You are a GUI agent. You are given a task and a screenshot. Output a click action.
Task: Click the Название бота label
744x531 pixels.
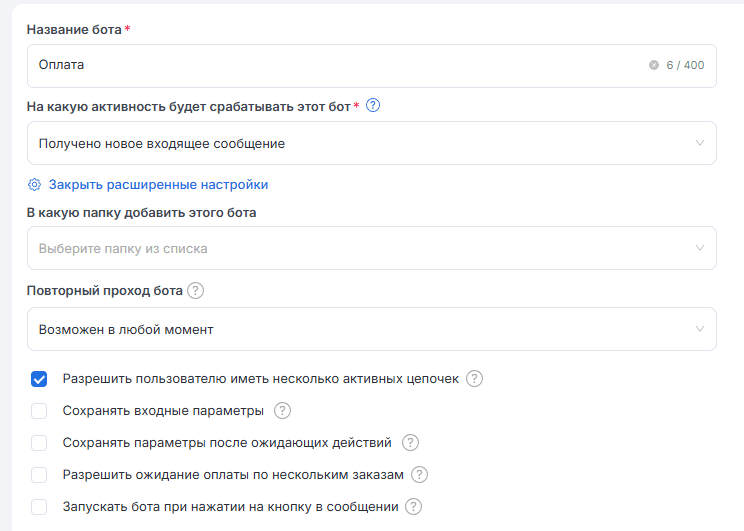coord(74,29)
